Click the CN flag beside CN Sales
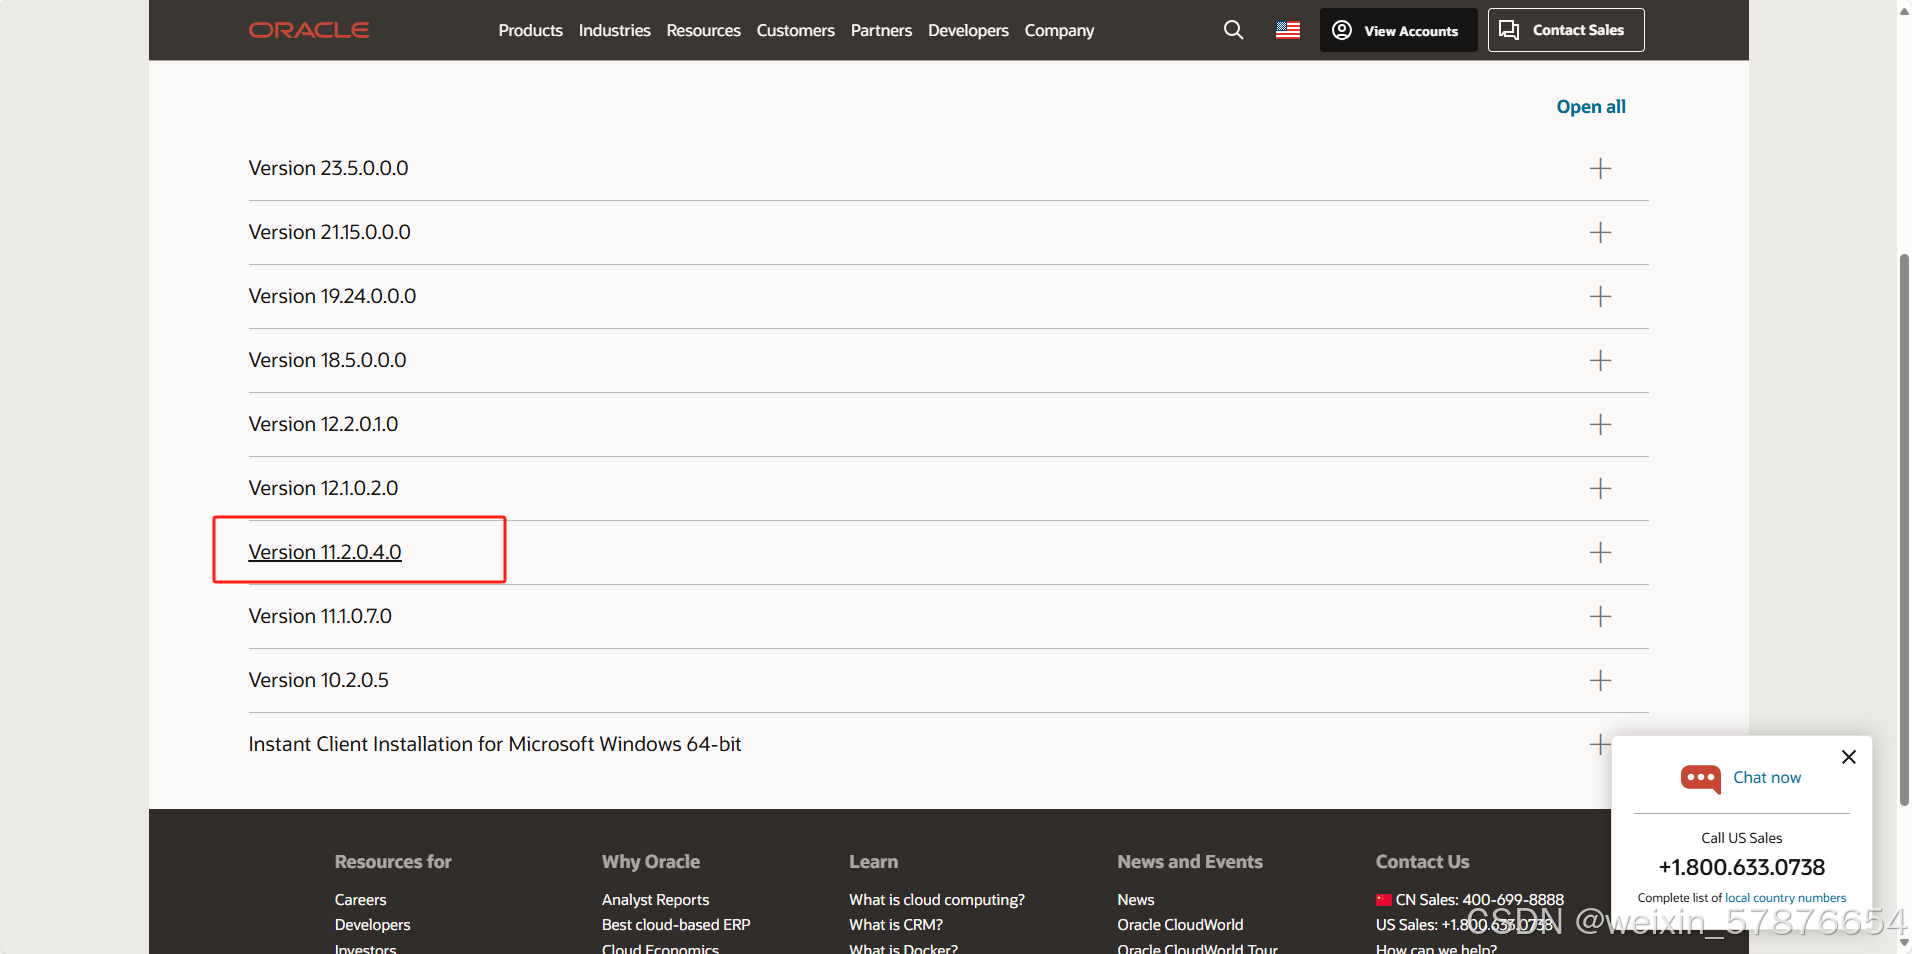This screenshot has width=1912, height=954. [1385, 899]
